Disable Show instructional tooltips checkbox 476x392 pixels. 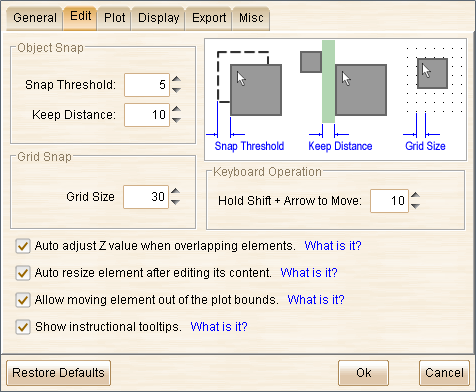(x=23, y=327)
